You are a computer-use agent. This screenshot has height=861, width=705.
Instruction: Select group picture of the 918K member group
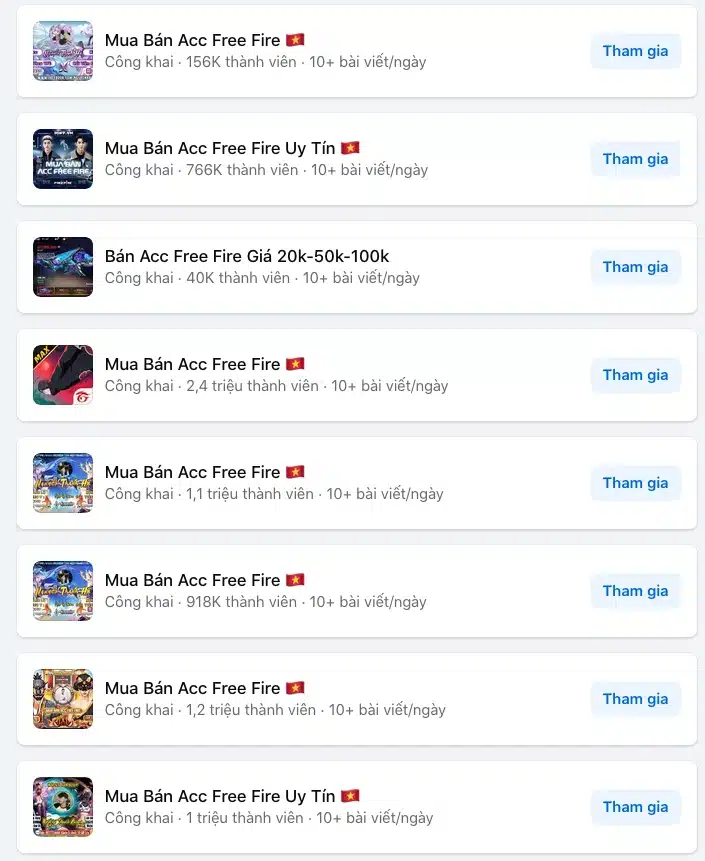[x=63, y=591]
